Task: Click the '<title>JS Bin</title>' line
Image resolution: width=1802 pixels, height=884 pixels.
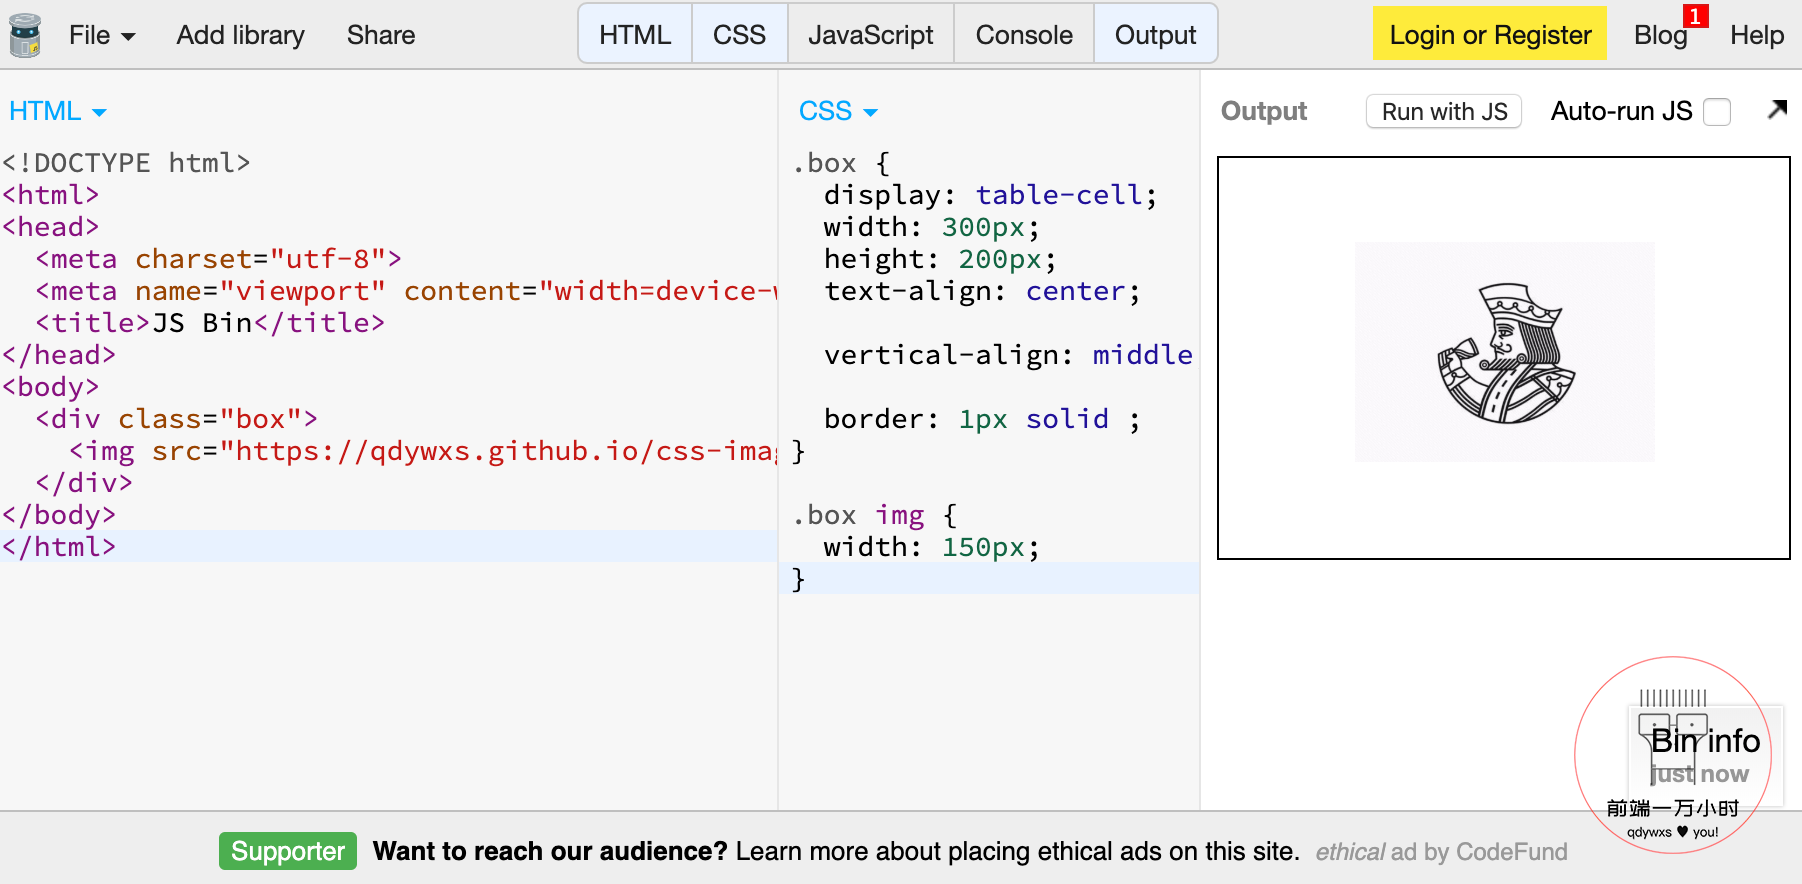Action: pos(210,323)
